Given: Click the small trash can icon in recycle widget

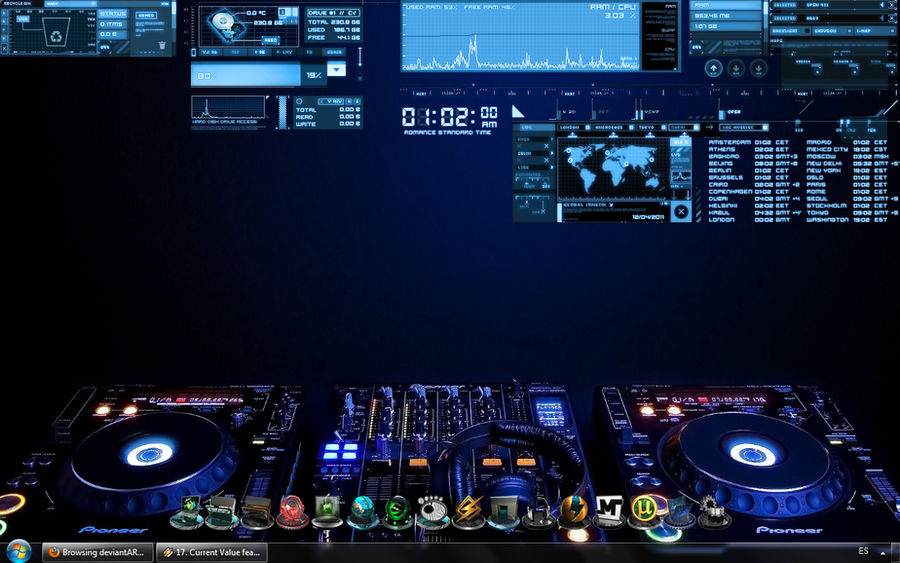Looking at the screenshot, I should click(162, 45).
